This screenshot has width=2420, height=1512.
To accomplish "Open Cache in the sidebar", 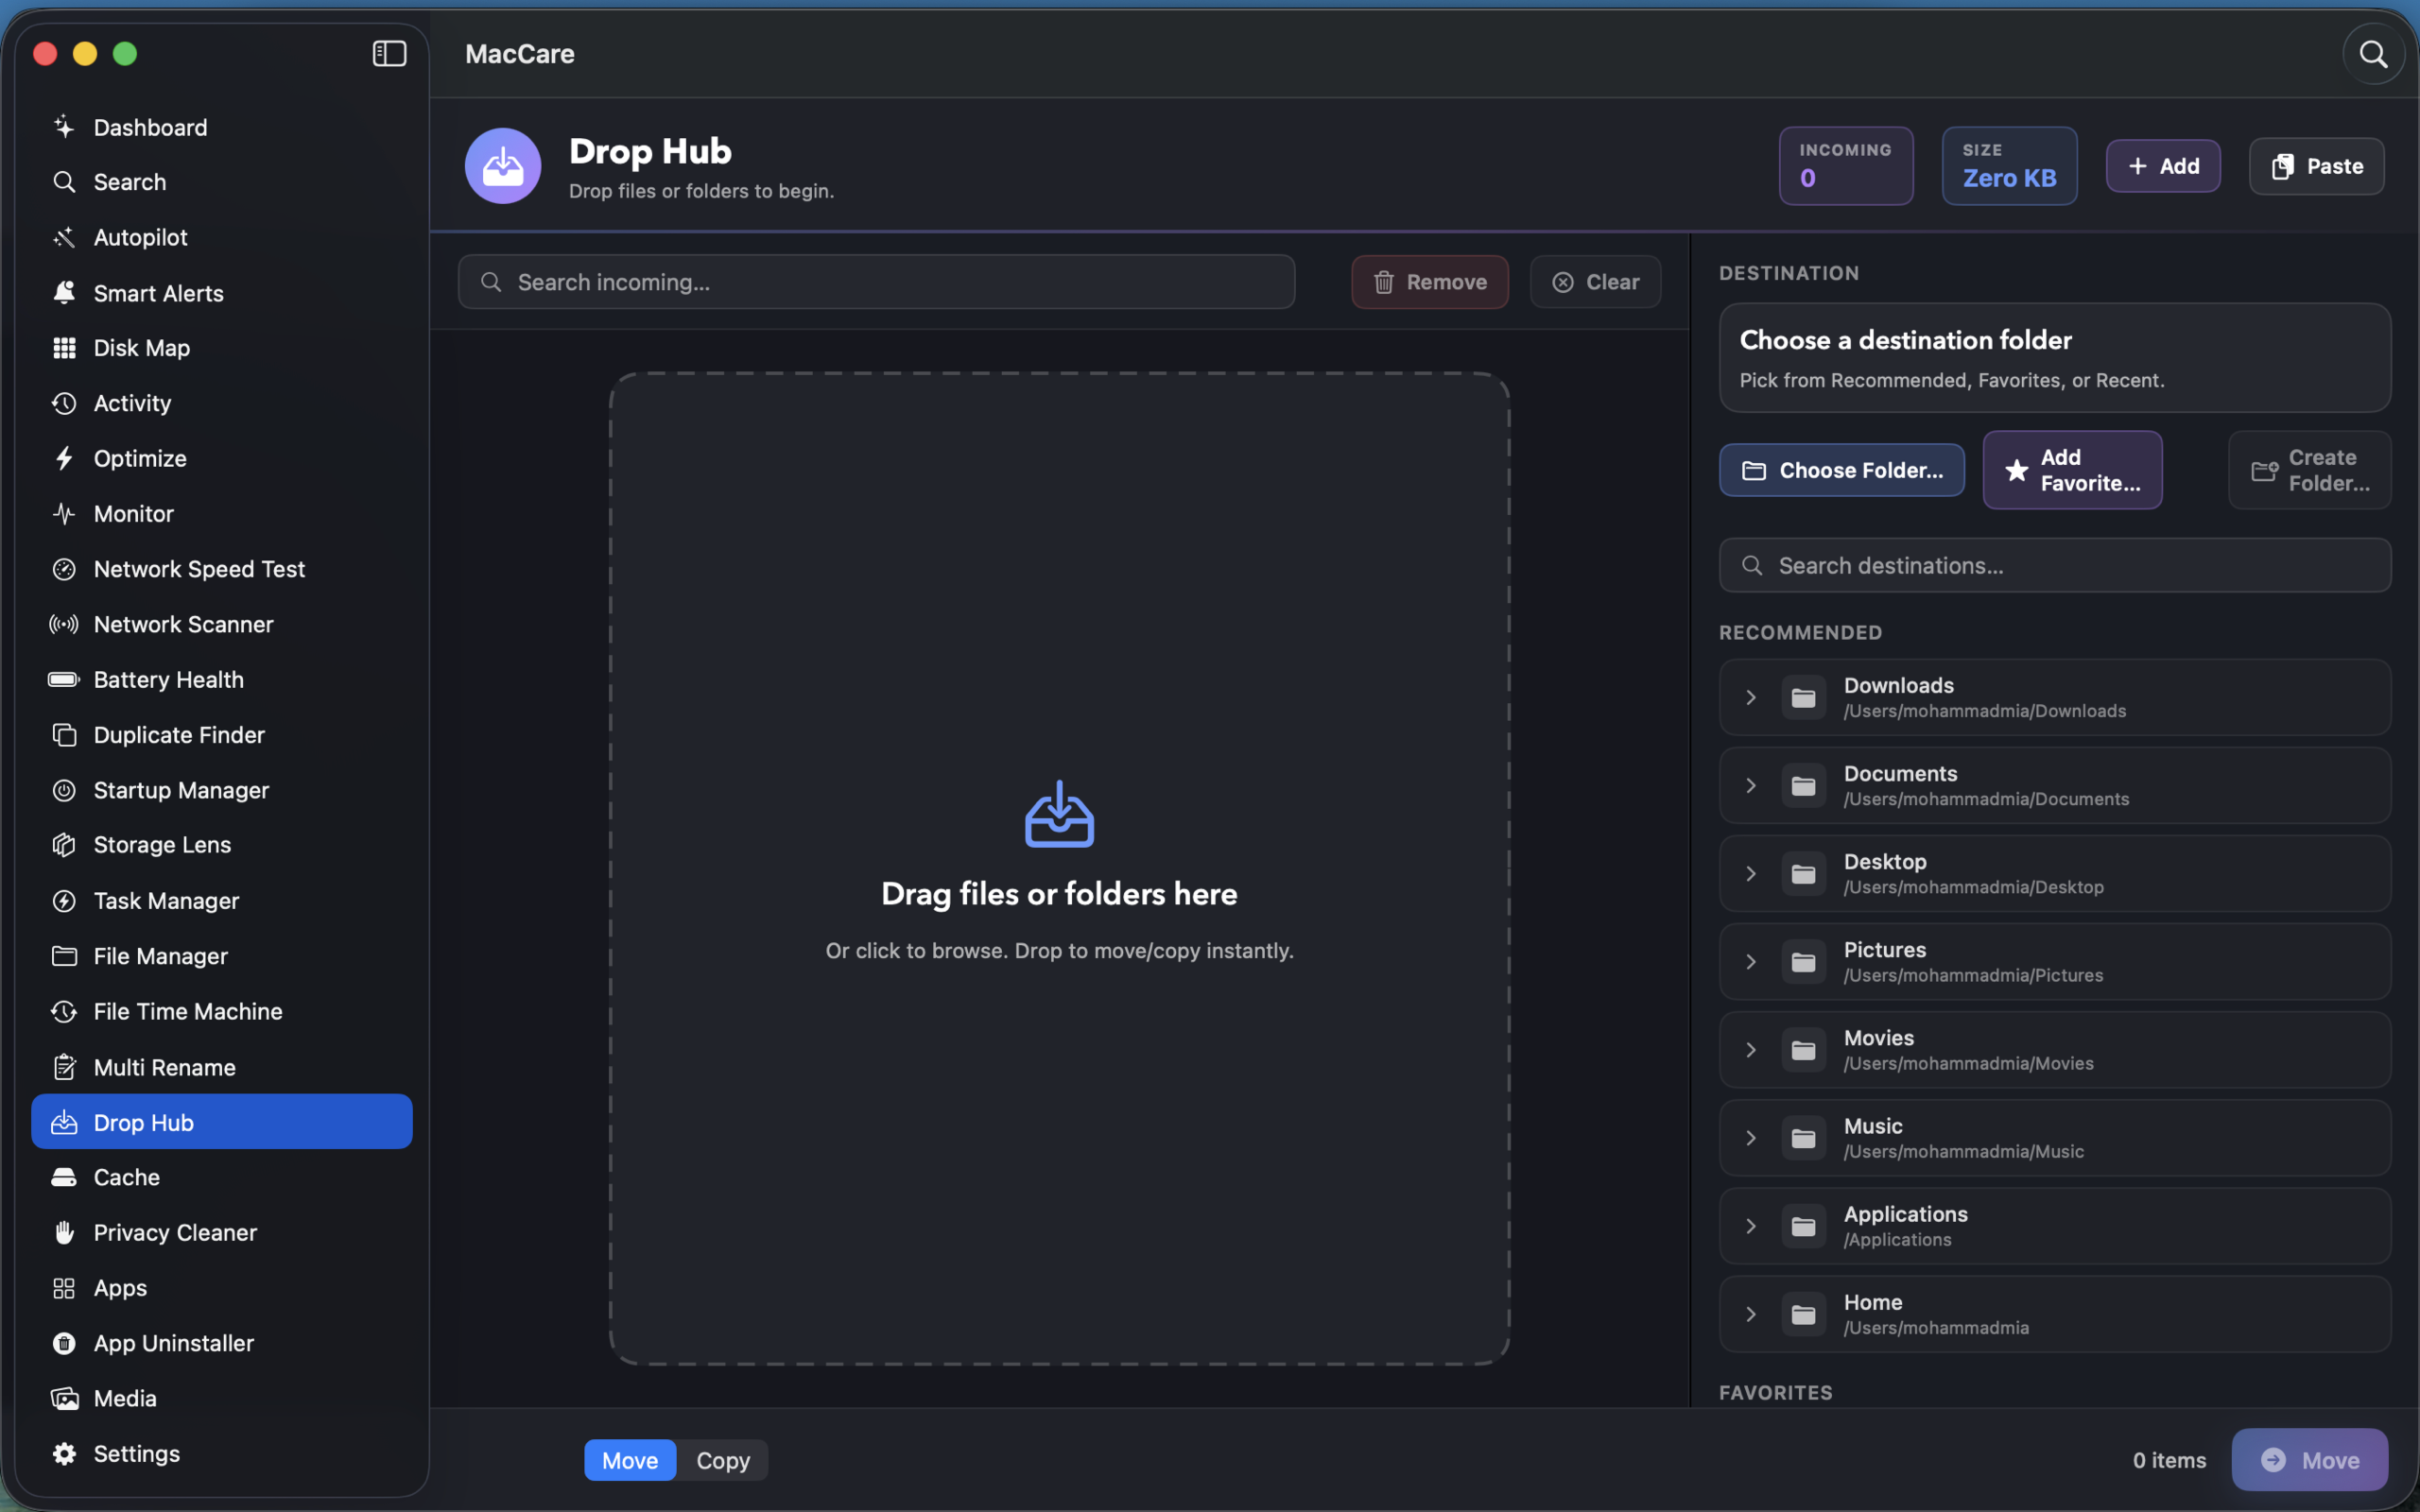I will click(222, 1178).
